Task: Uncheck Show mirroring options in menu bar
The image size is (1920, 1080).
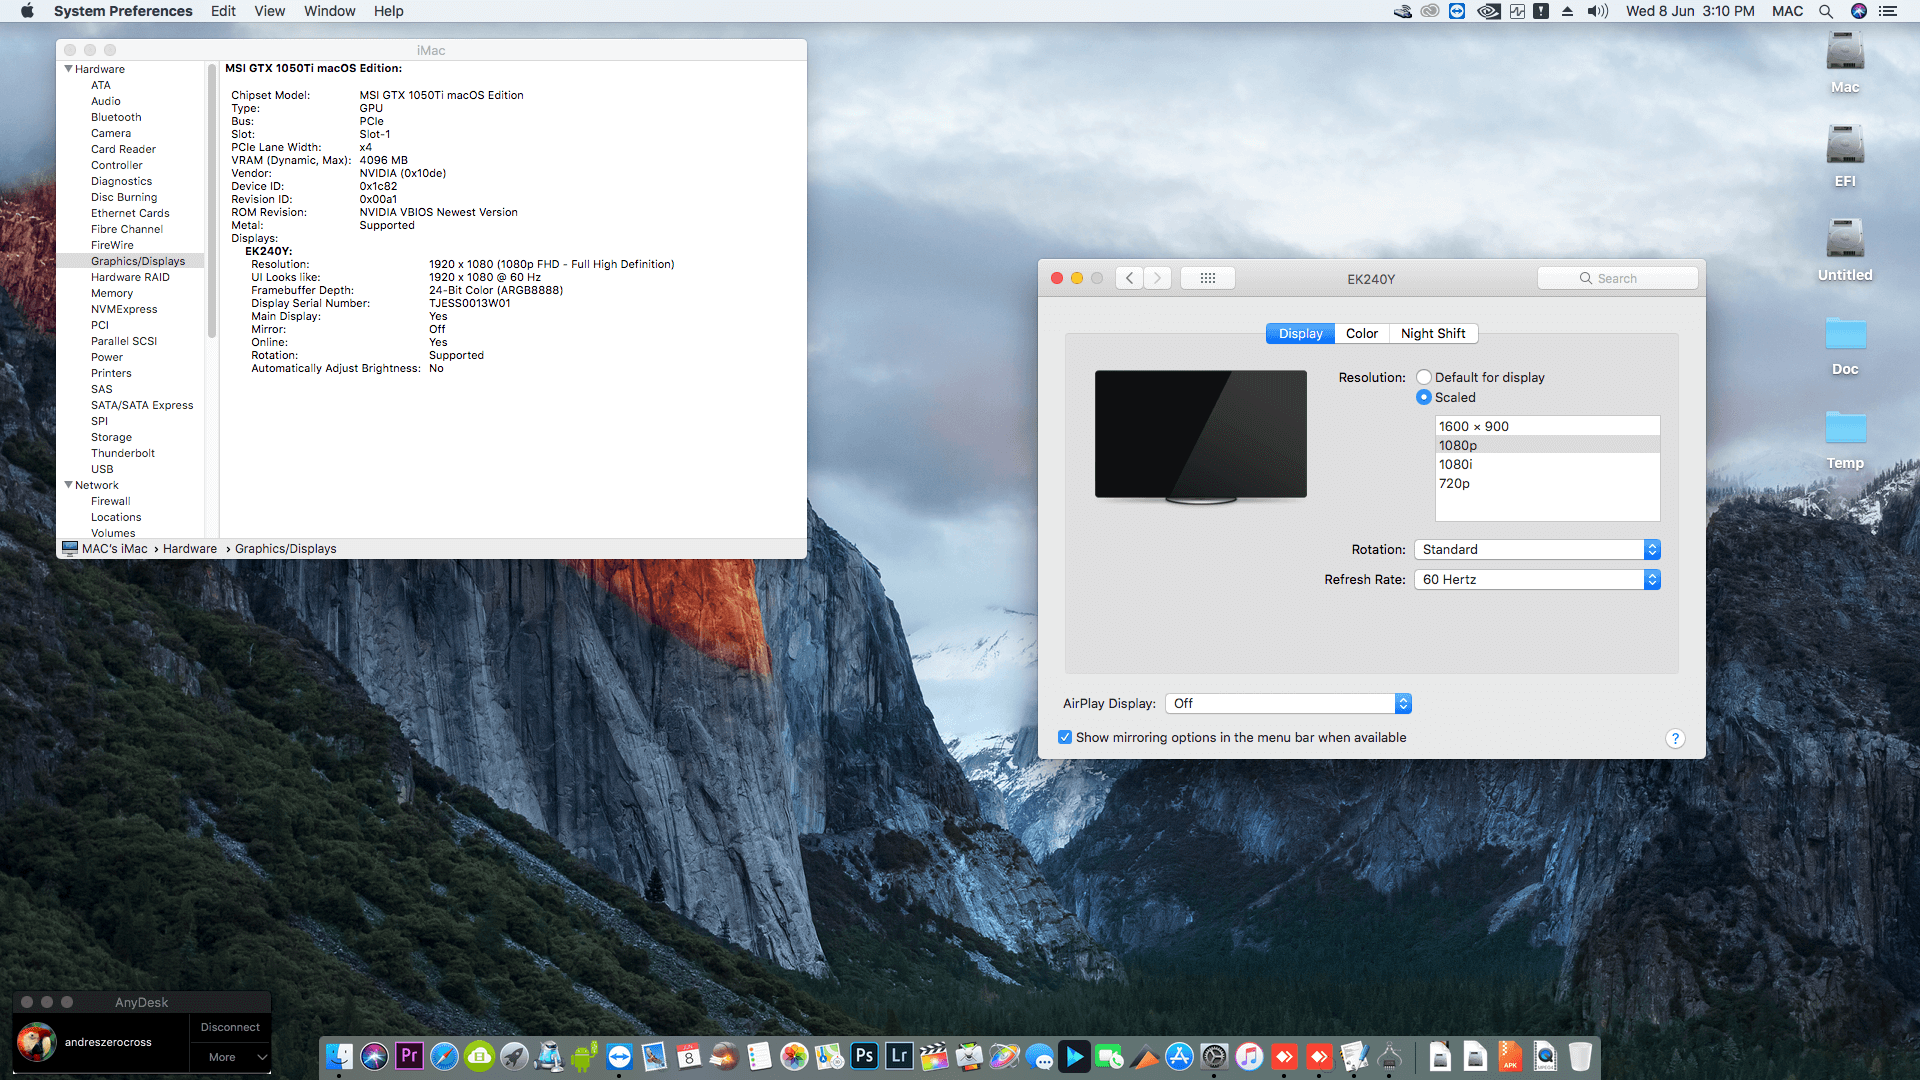Action: click(x=1065, y=737)
